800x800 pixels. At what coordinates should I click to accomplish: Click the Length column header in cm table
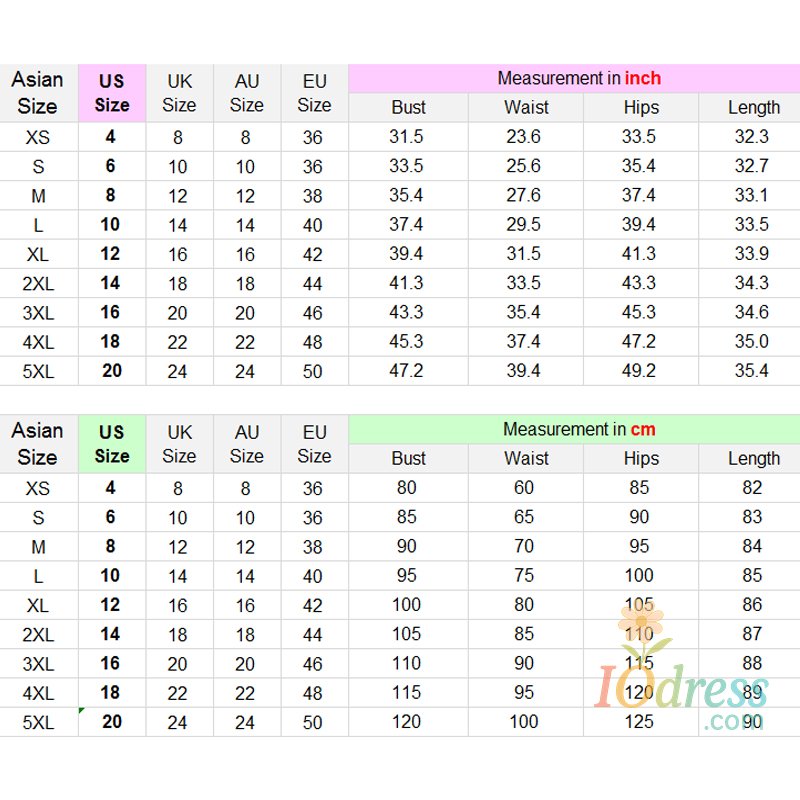tap(753, 458)
